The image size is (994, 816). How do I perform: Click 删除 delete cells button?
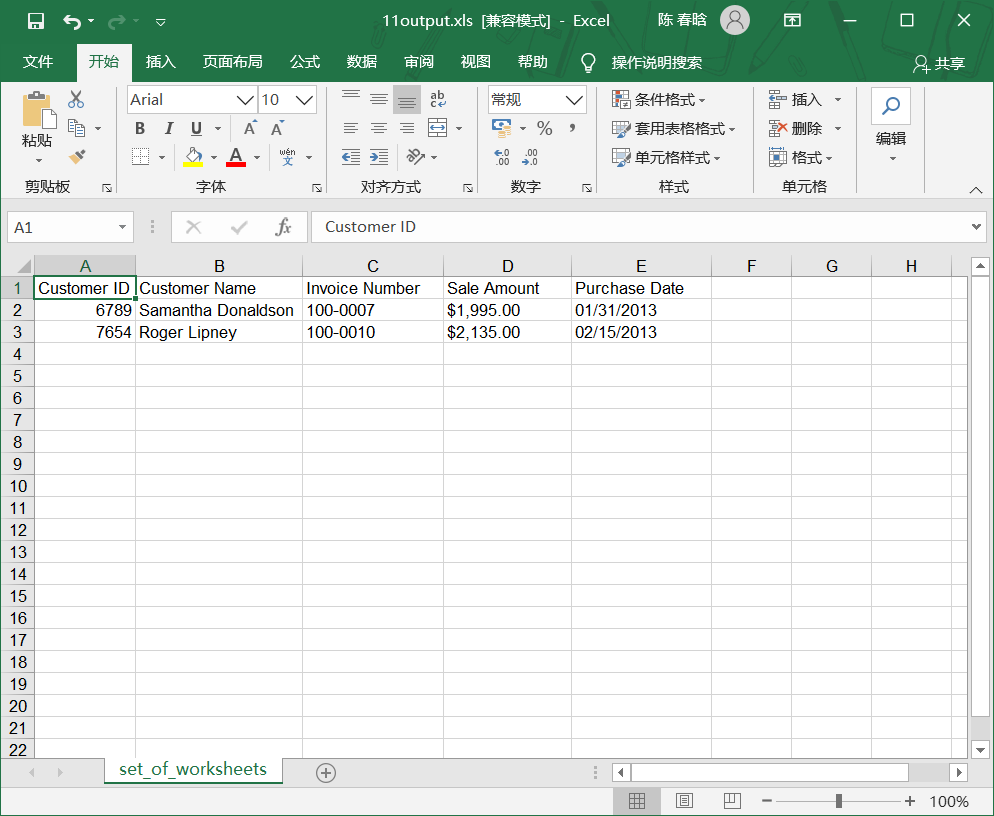(796, 129)
